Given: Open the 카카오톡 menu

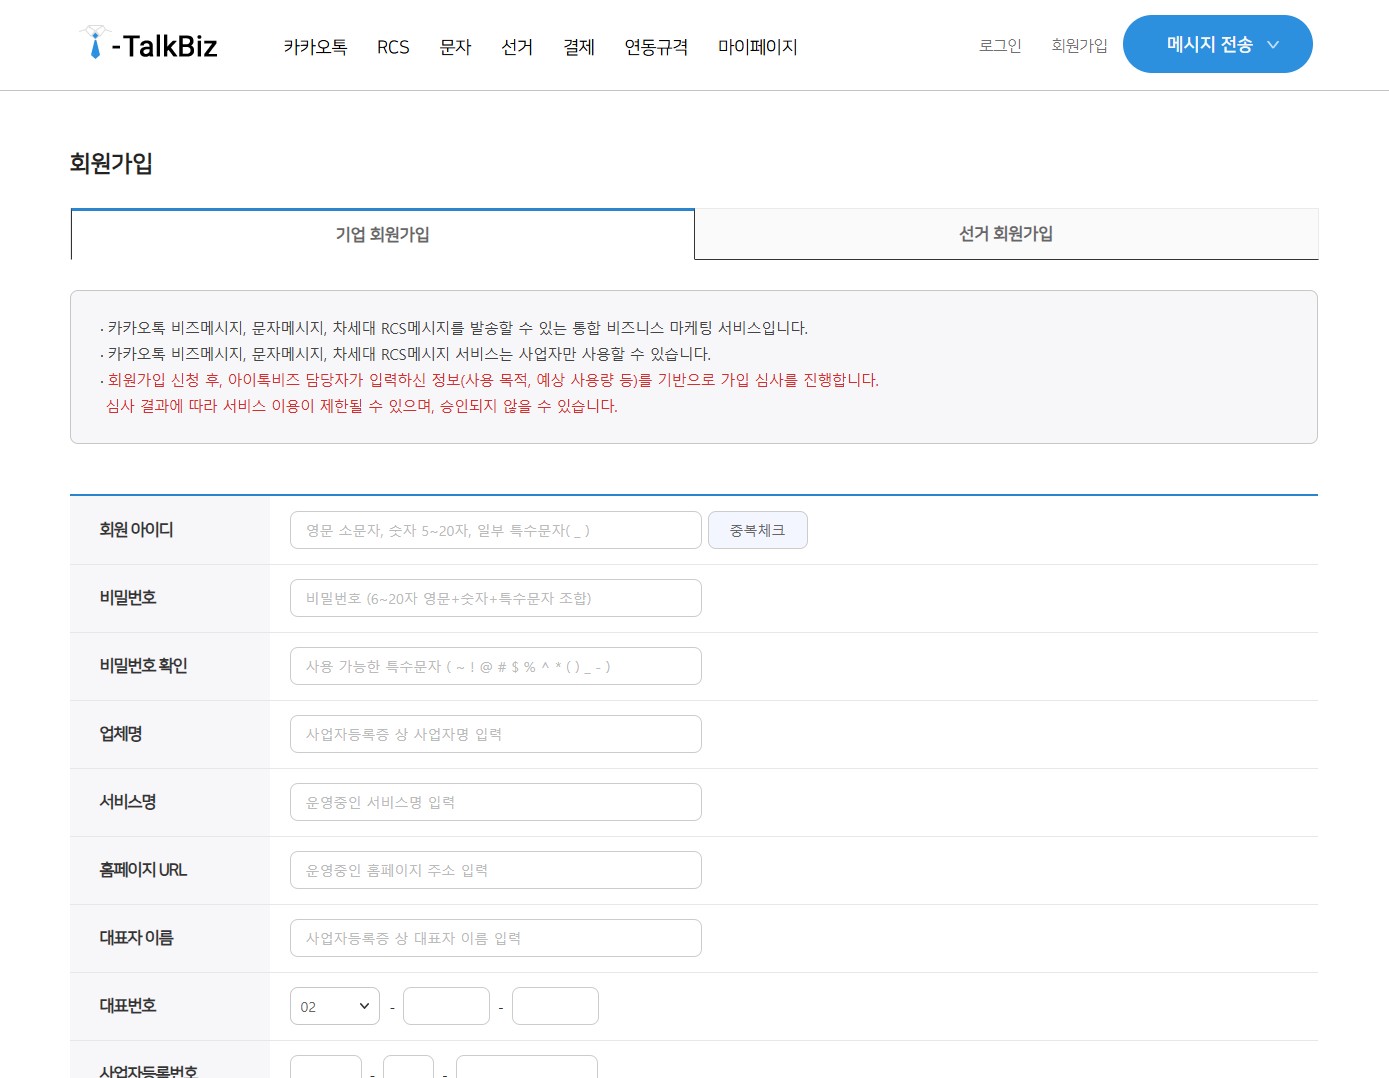Looking at the screenshot, I should click(315, 47).
